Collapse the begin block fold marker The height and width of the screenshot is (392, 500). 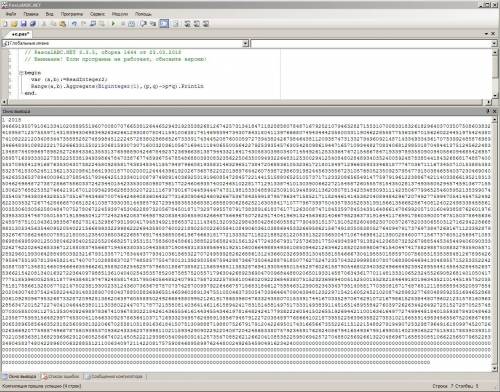(21, 73)
